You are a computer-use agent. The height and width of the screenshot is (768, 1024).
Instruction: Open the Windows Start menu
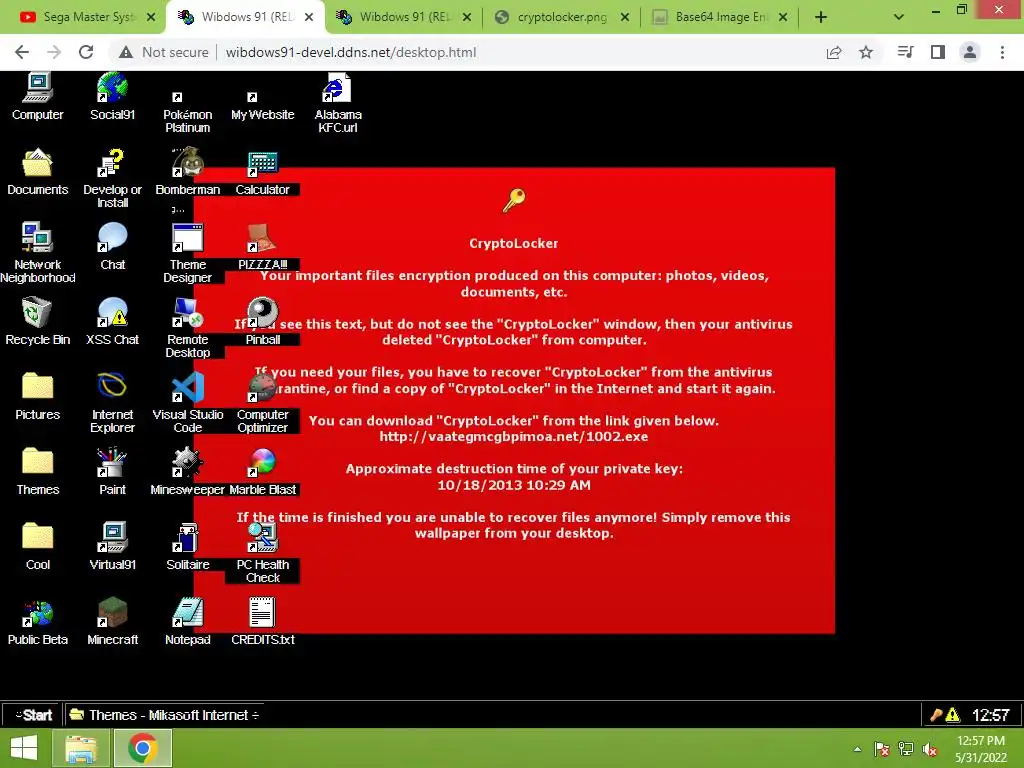(x=24, y=748)
